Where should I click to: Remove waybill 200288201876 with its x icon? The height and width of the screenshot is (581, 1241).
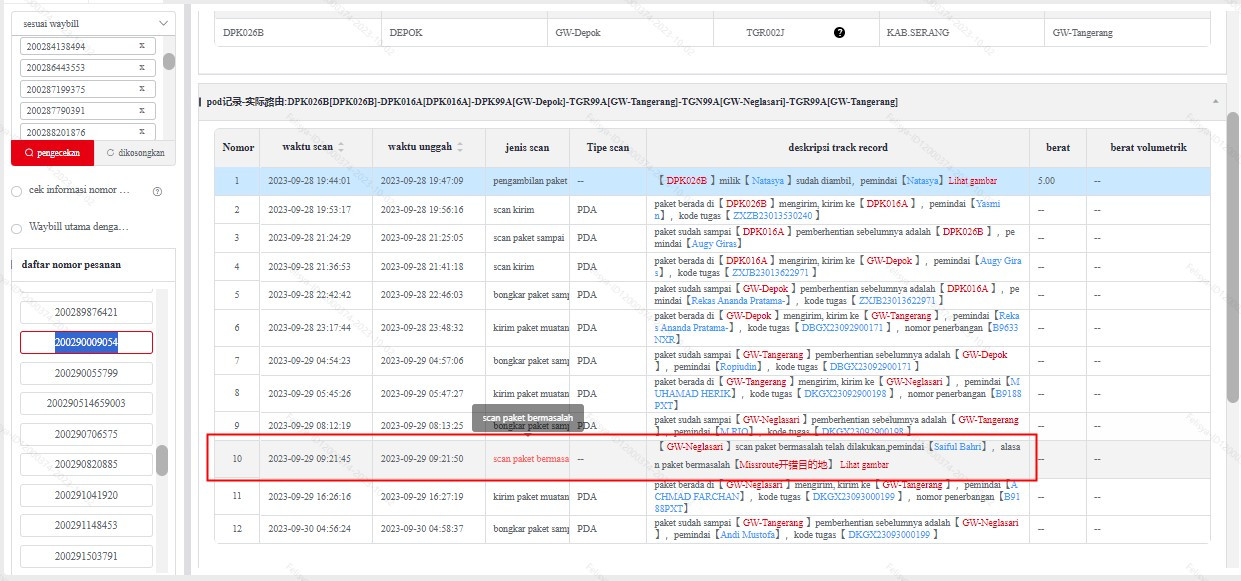point(141,132)
